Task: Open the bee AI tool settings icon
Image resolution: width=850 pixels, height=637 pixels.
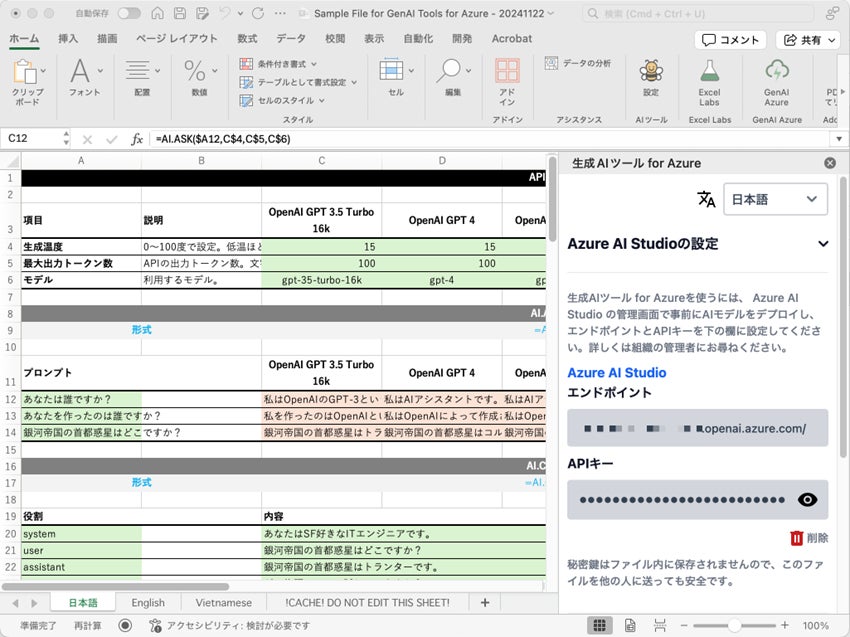Action: [x=651, y=70]
